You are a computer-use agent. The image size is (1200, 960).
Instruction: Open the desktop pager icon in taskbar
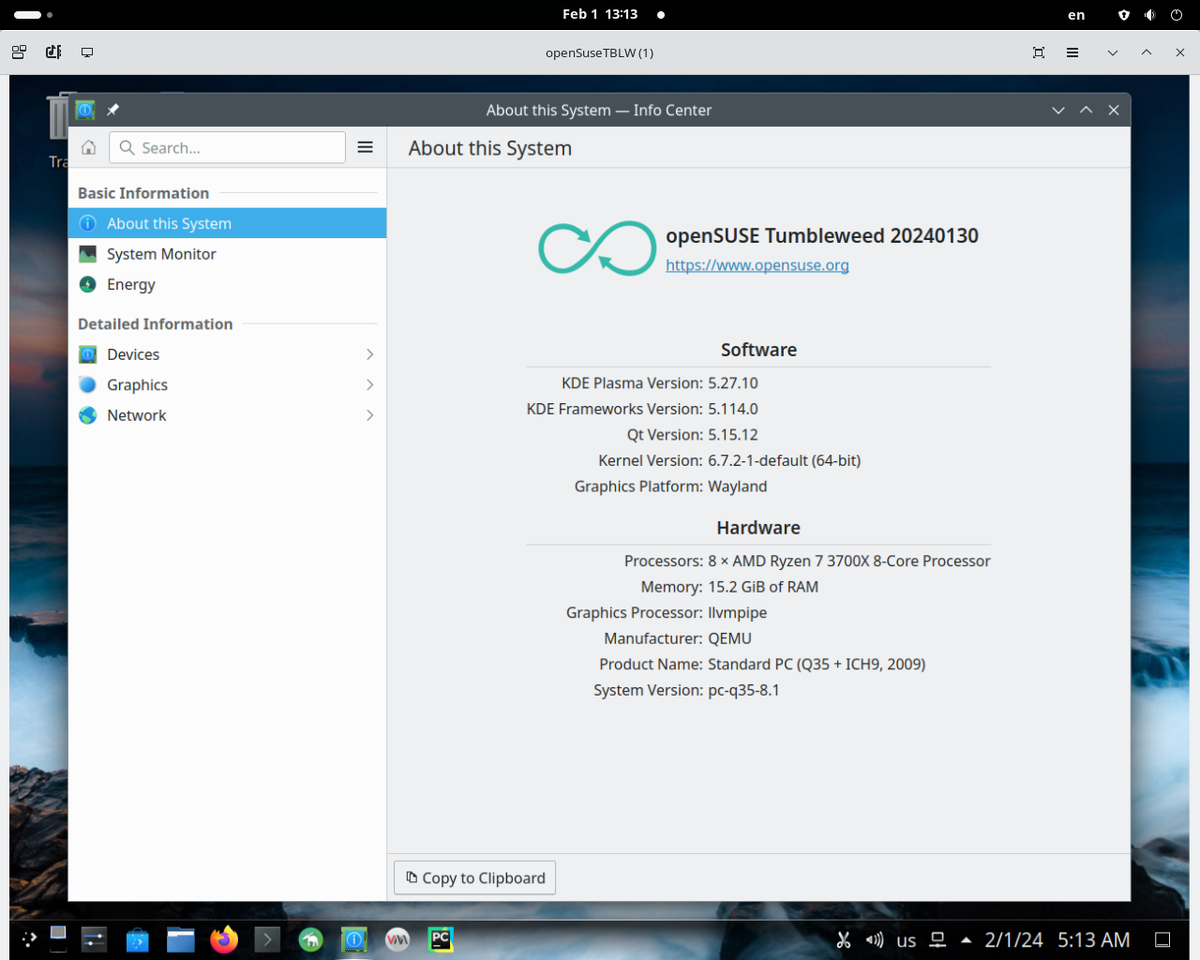(58, 939)
